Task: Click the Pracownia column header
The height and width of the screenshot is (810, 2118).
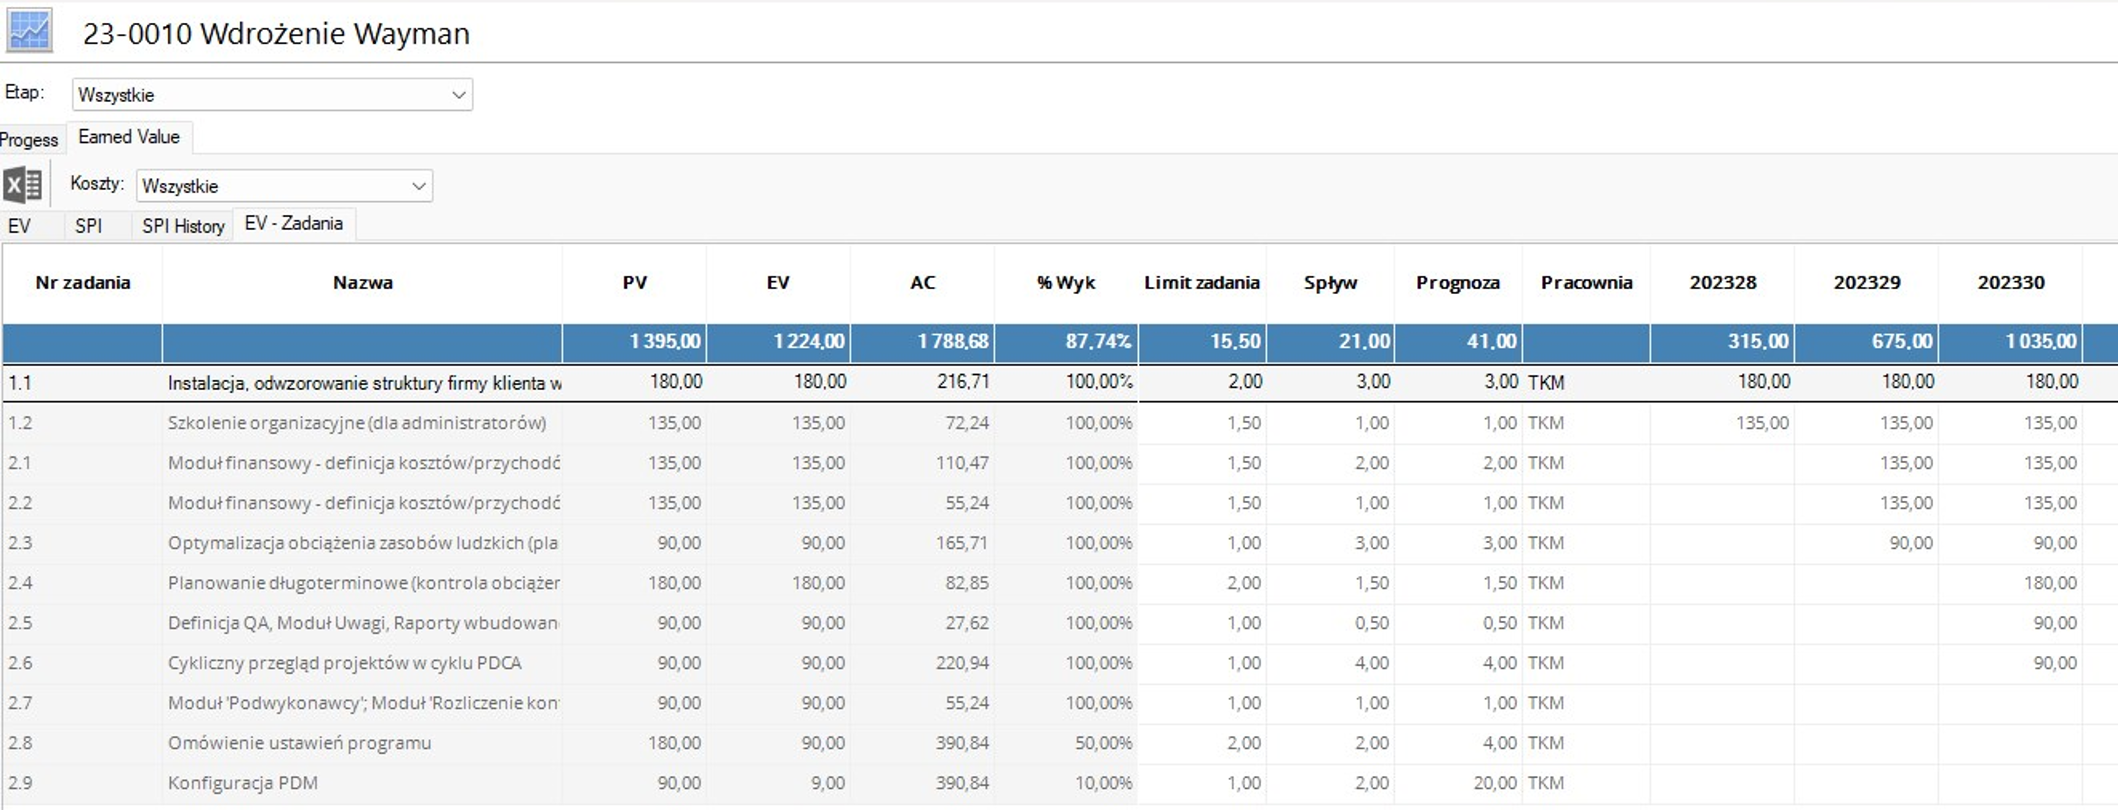Action: [x=1586, y=283]
